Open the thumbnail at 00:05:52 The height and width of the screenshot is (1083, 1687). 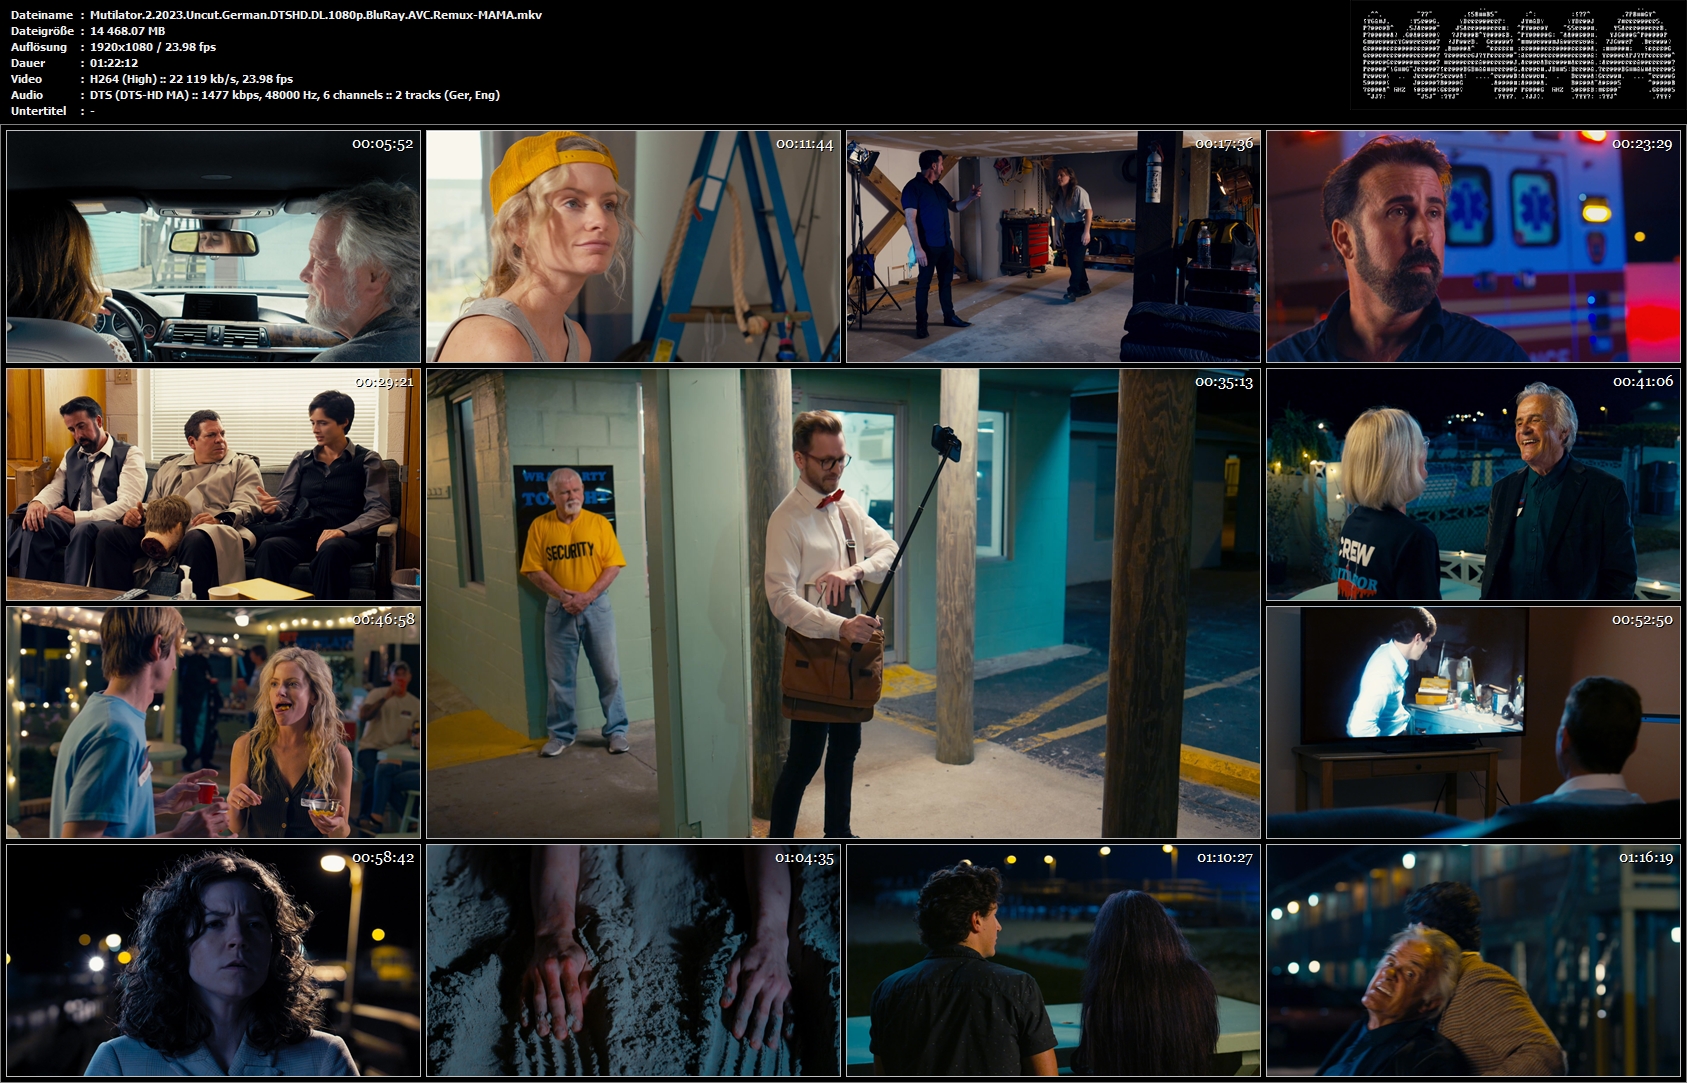coord(213,246)
